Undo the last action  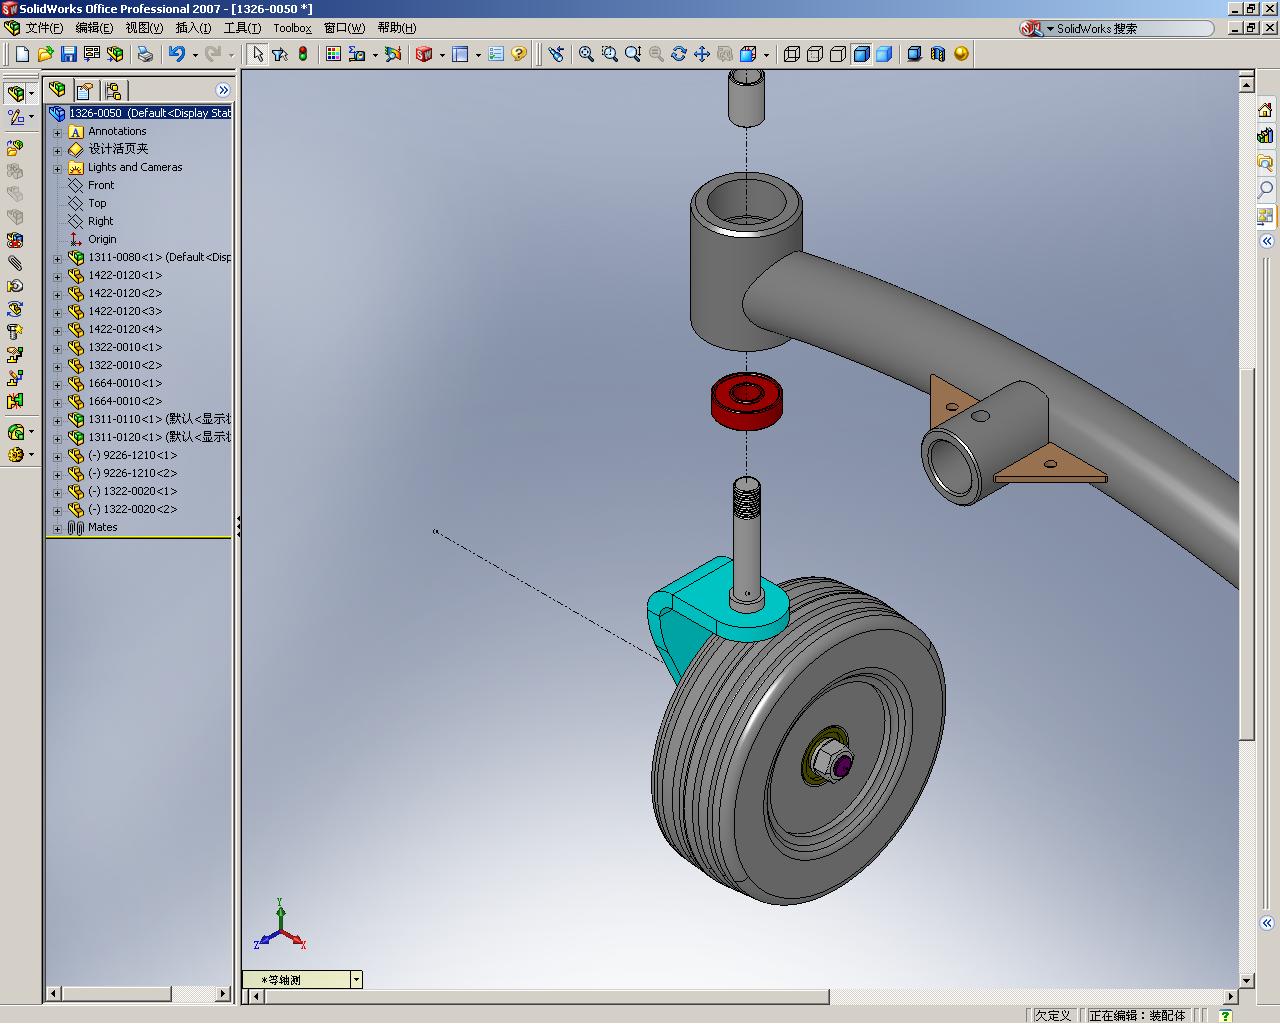[177, 54]
